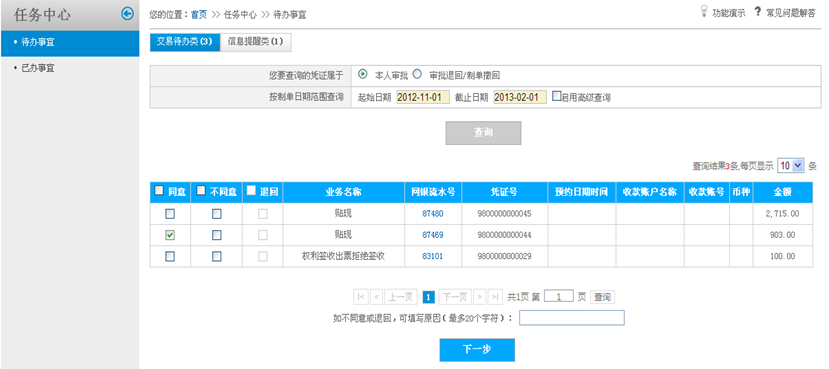Click 金额 column header
Screen dimensions: 829x369
point(782,192)
